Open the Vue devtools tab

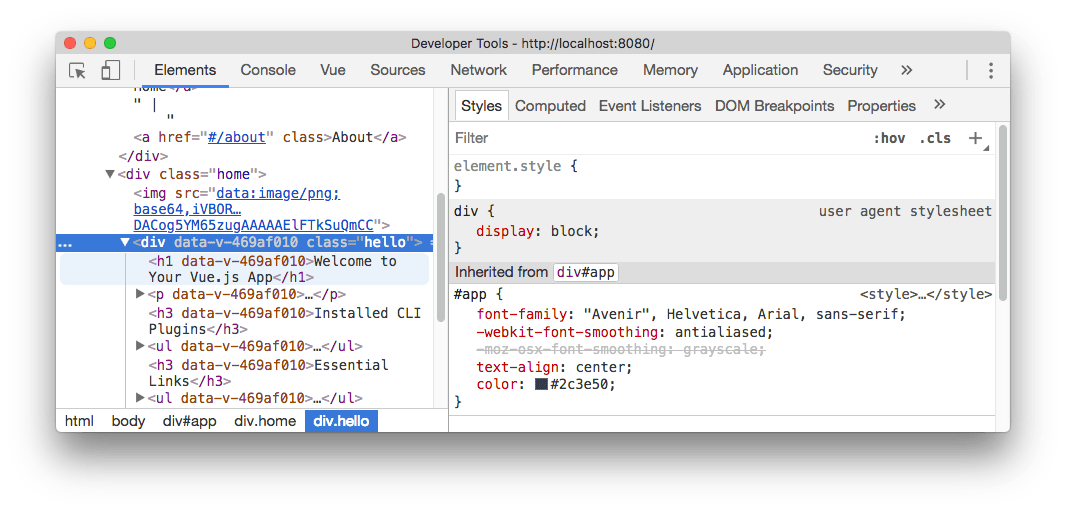click(x=333, y=70)
